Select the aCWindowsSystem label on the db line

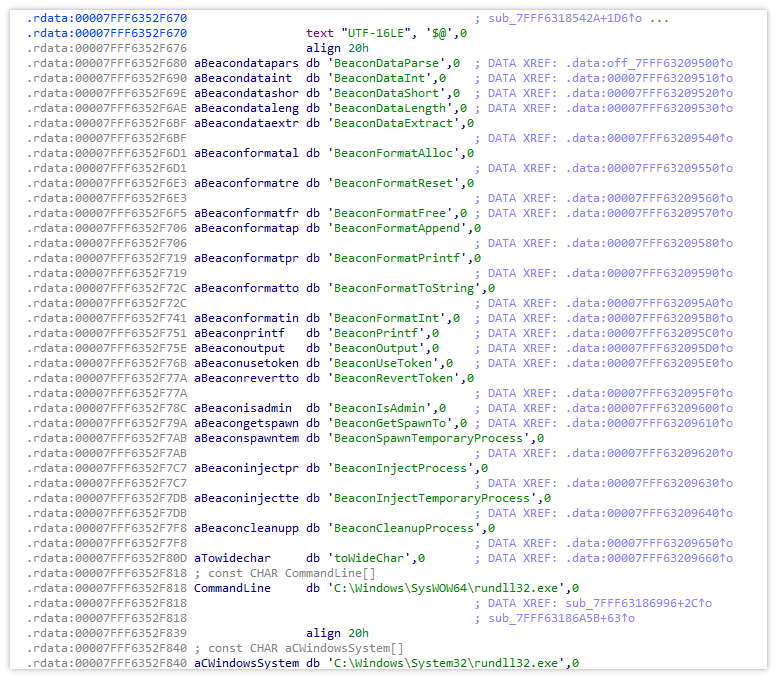(x=246, y=663)
